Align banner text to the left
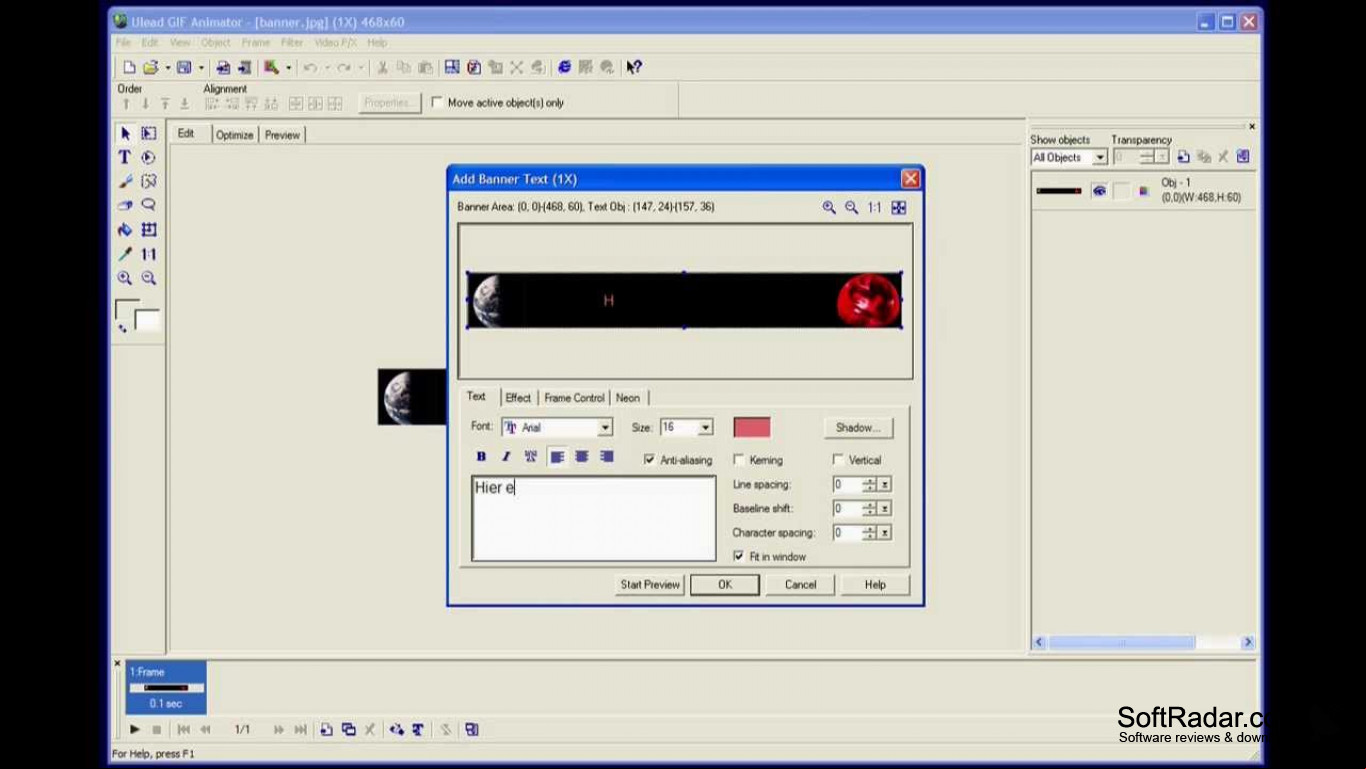 [557, 457]
